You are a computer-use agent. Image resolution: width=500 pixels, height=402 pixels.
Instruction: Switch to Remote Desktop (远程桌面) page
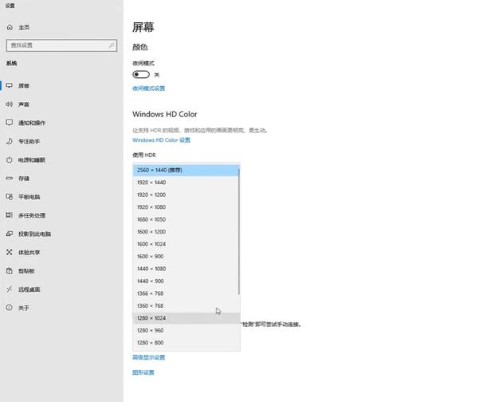pos(29,289)
